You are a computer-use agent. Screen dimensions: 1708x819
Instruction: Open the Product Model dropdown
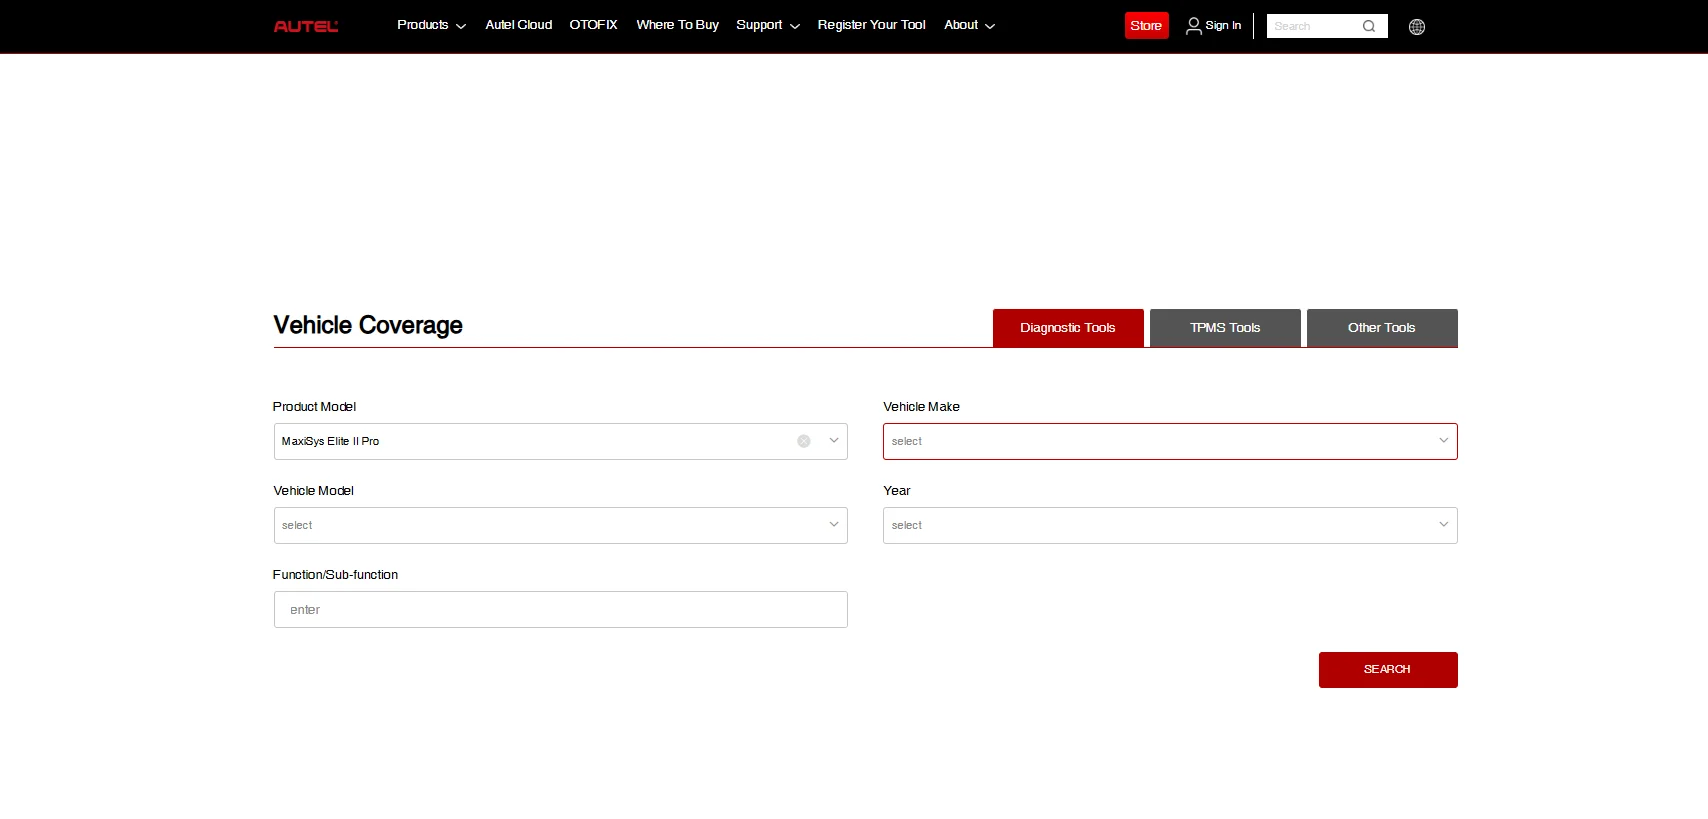(x=561, y=442)
